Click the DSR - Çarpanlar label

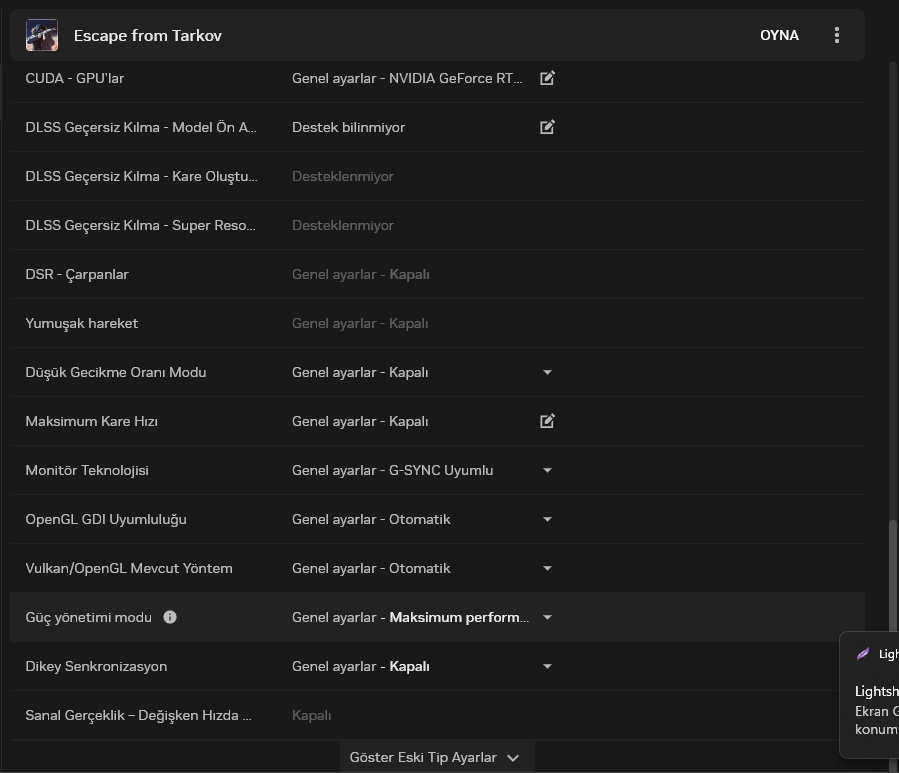77,274
